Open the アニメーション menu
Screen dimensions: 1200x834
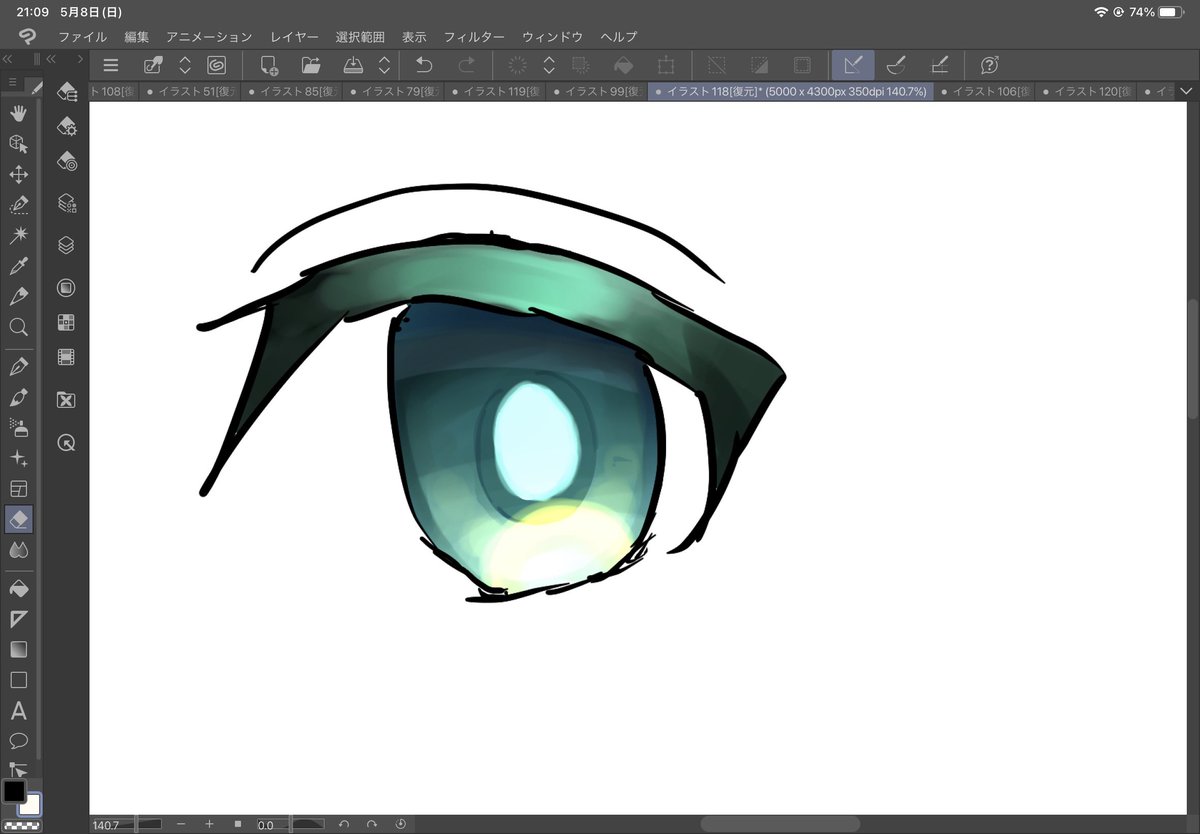coord(209,36)
